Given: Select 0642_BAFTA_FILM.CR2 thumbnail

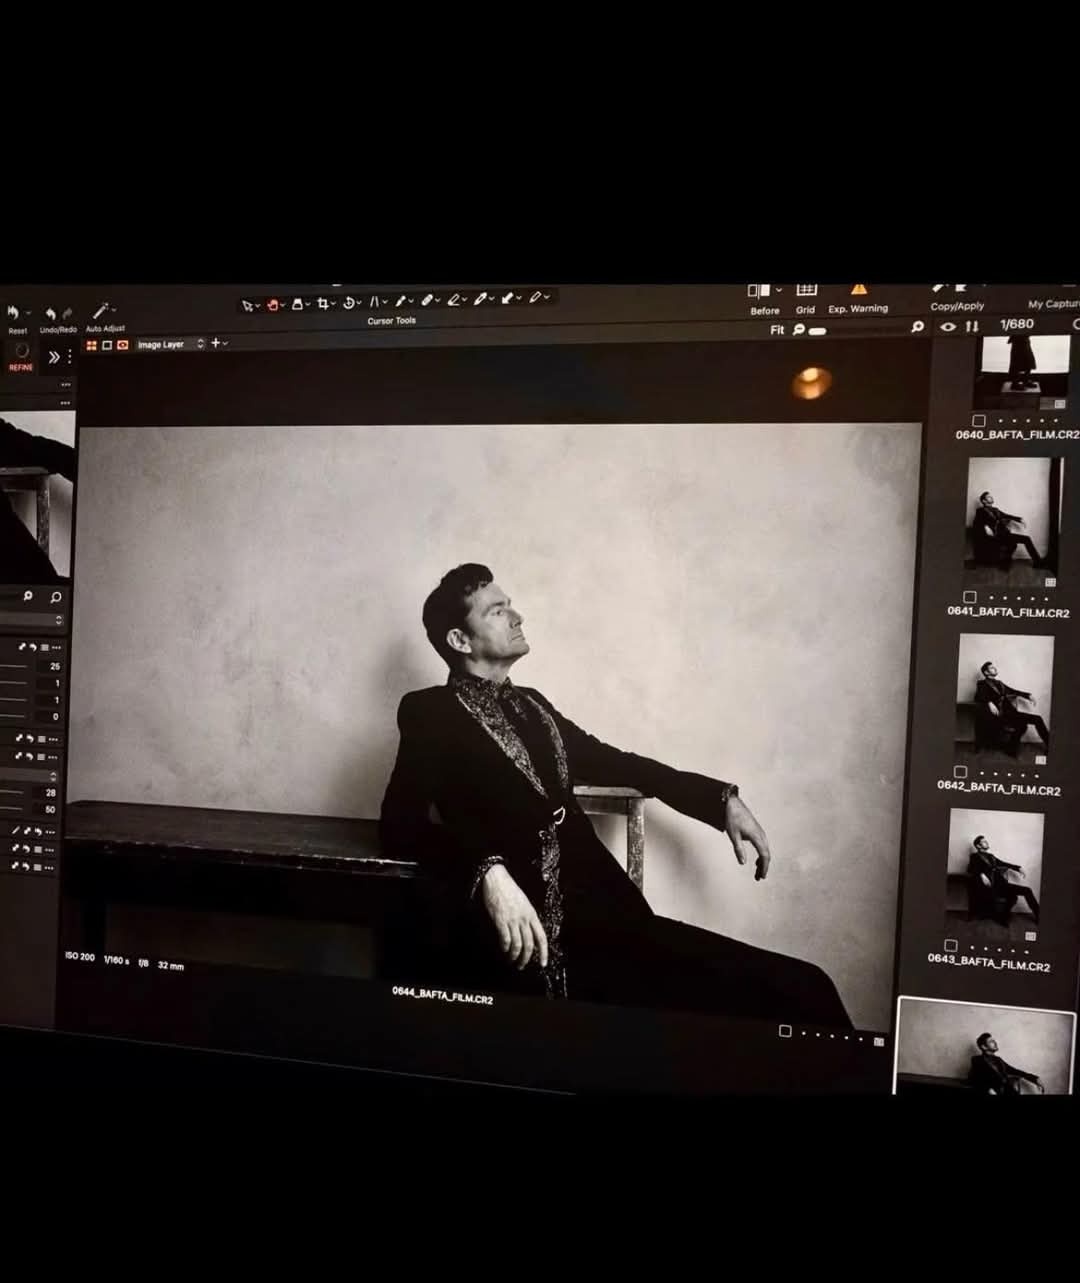Looking at the screenshot, I should (1005, 698).
